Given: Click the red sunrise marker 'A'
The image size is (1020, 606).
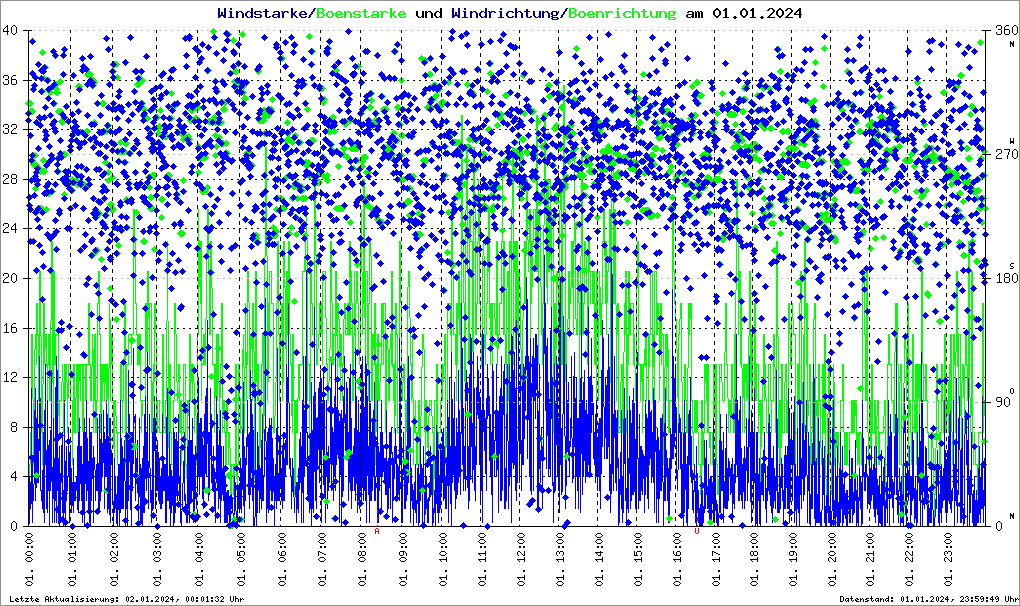Looking at the screenshot, I should [x=377, y=531].
